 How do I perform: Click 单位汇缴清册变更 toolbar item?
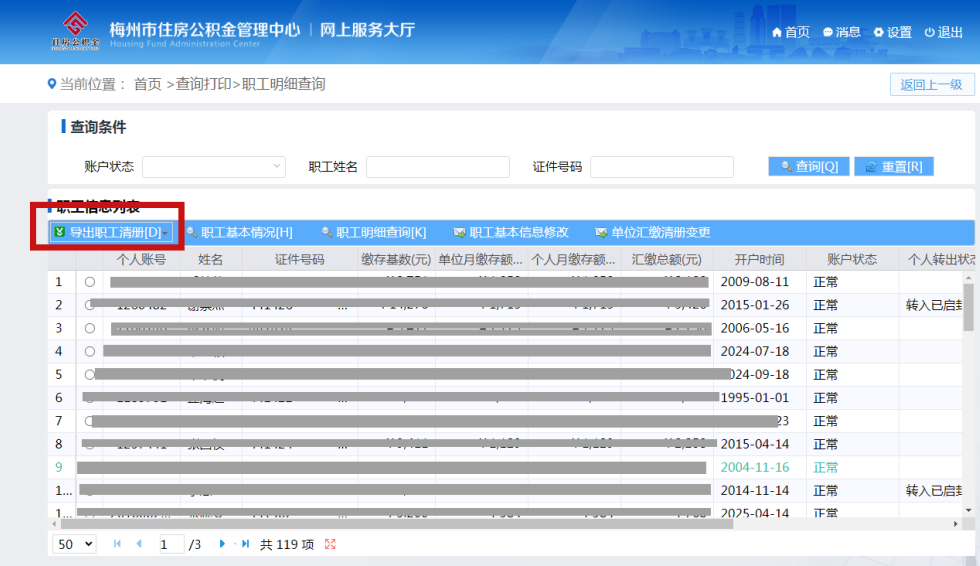point(652,232)
